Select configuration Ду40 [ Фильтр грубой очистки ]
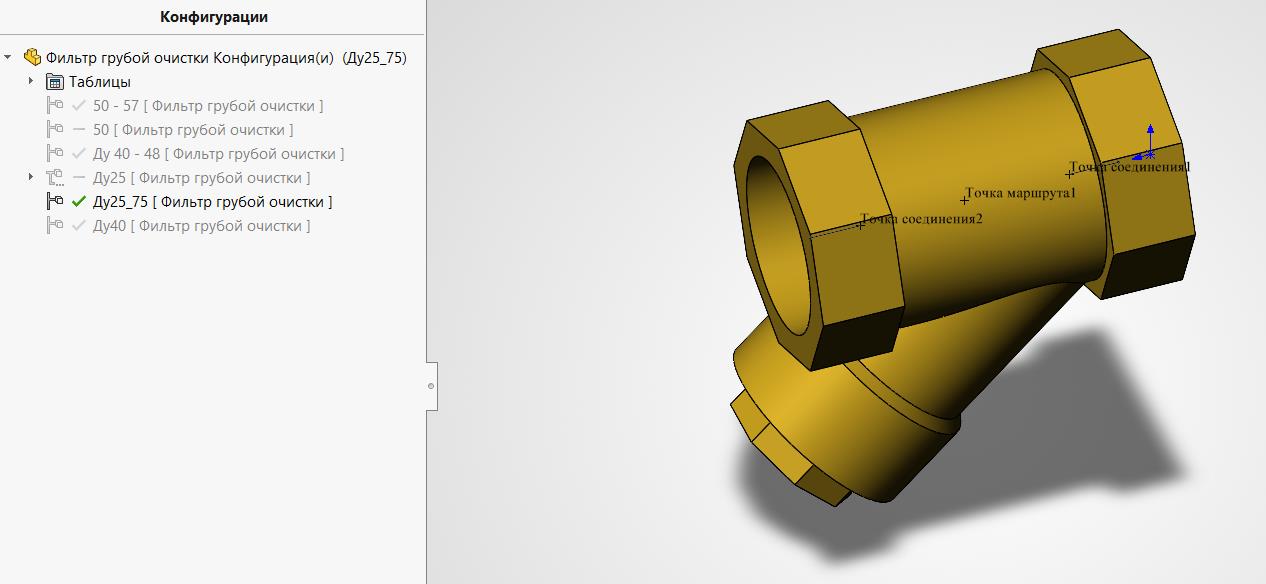 point(201,225)
